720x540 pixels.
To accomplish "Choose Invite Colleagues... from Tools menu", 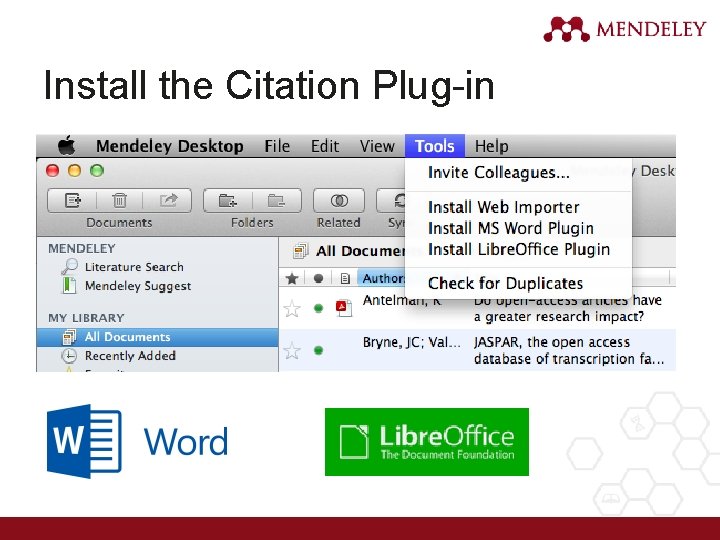I will (499, 173).
